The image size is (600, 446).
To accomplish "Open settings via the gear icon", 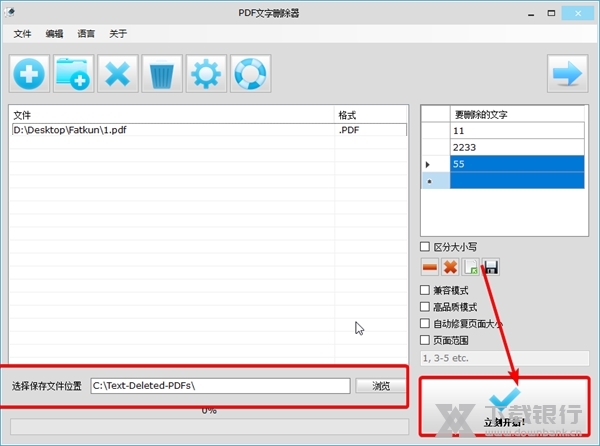I will tap(206, 73).
